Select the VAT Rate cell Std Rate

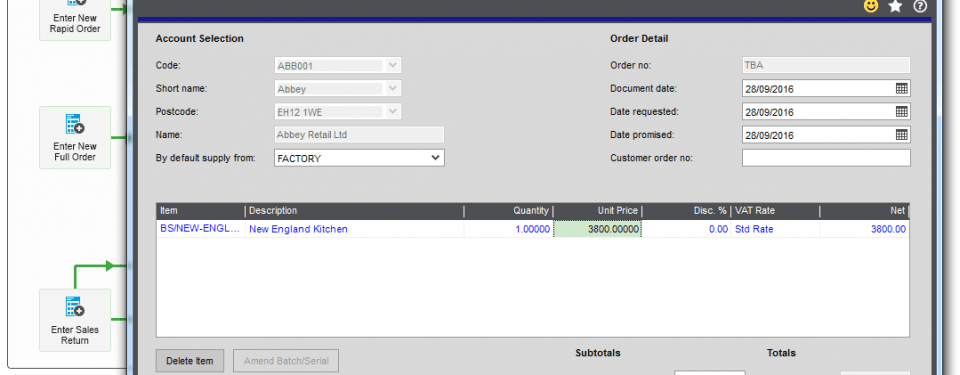[x=775, y=229]
